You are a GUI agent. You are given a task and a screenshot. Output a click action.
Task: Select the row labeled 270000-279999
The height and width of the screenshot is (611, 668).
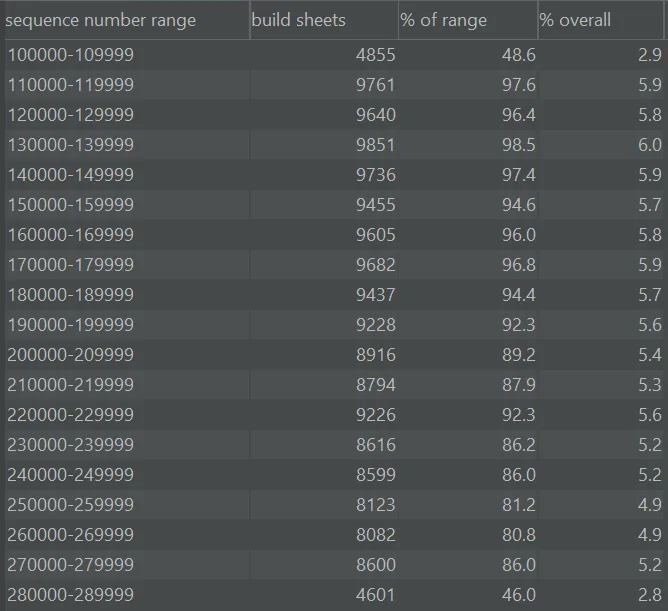[334, 565]
